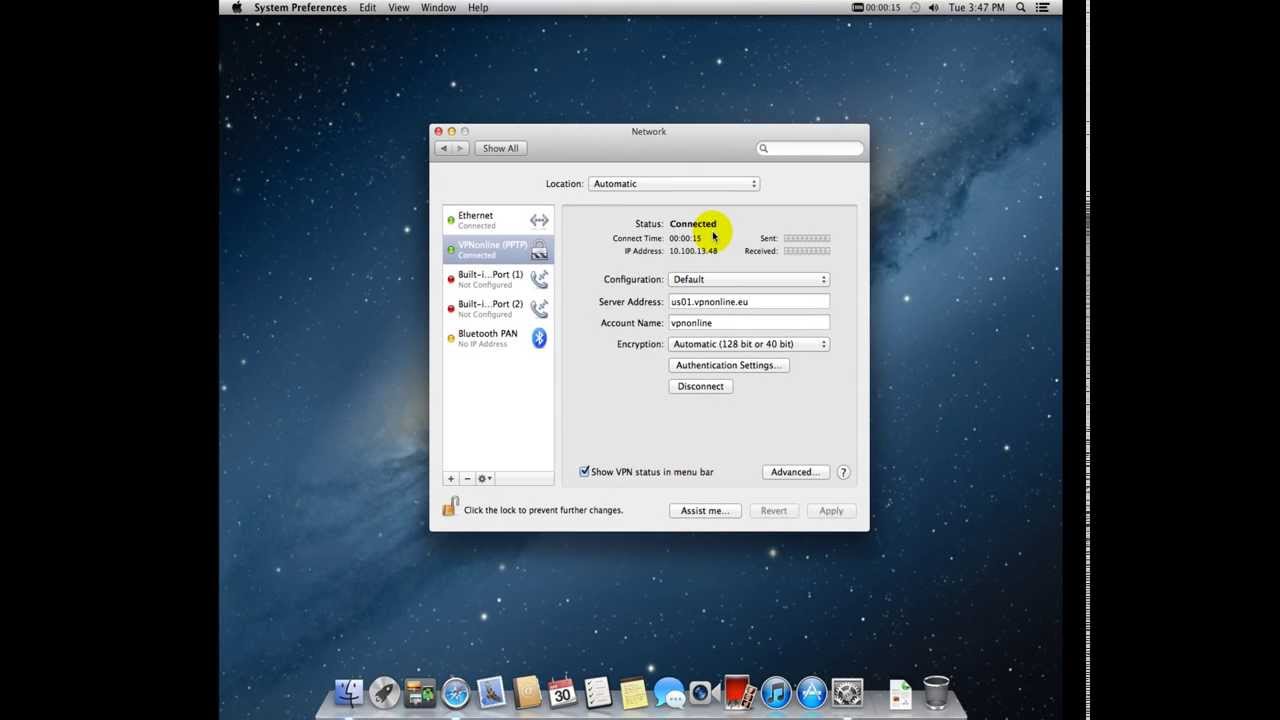Click the Revert button

[x=773, y=511]
